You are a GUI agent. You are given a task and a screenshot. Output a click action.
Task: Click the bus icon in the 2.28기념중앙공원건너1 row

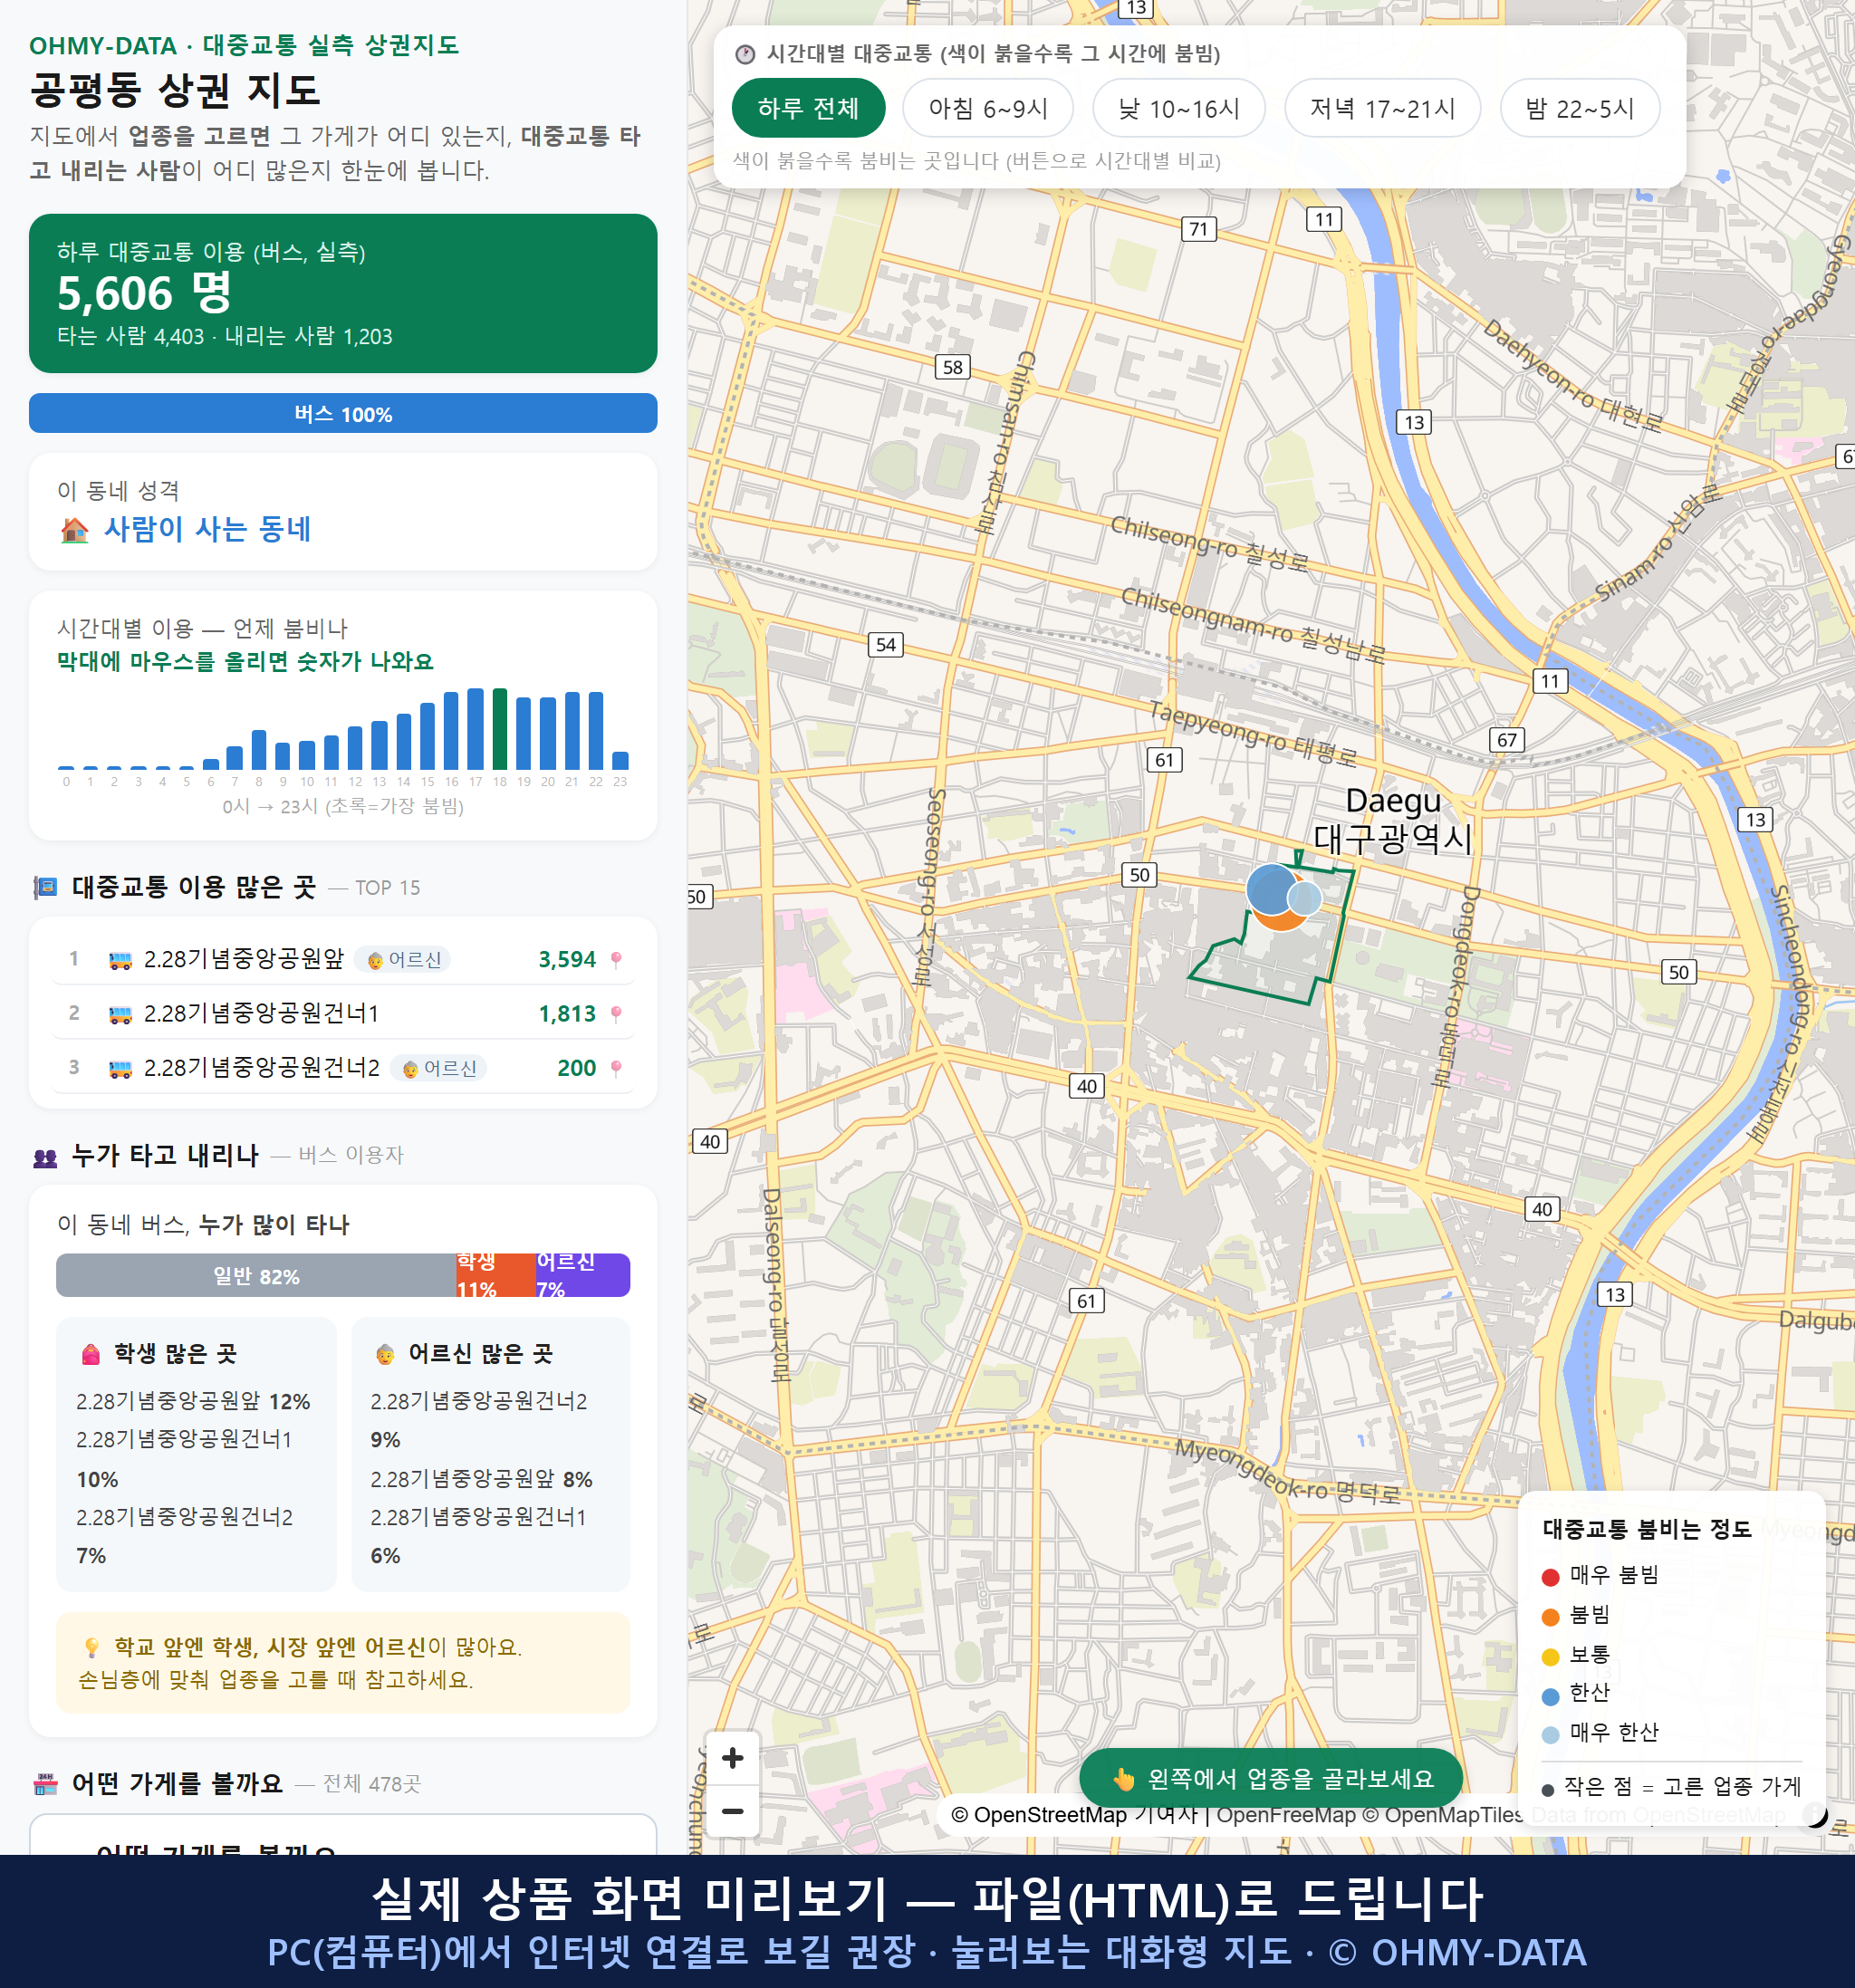120,1014
